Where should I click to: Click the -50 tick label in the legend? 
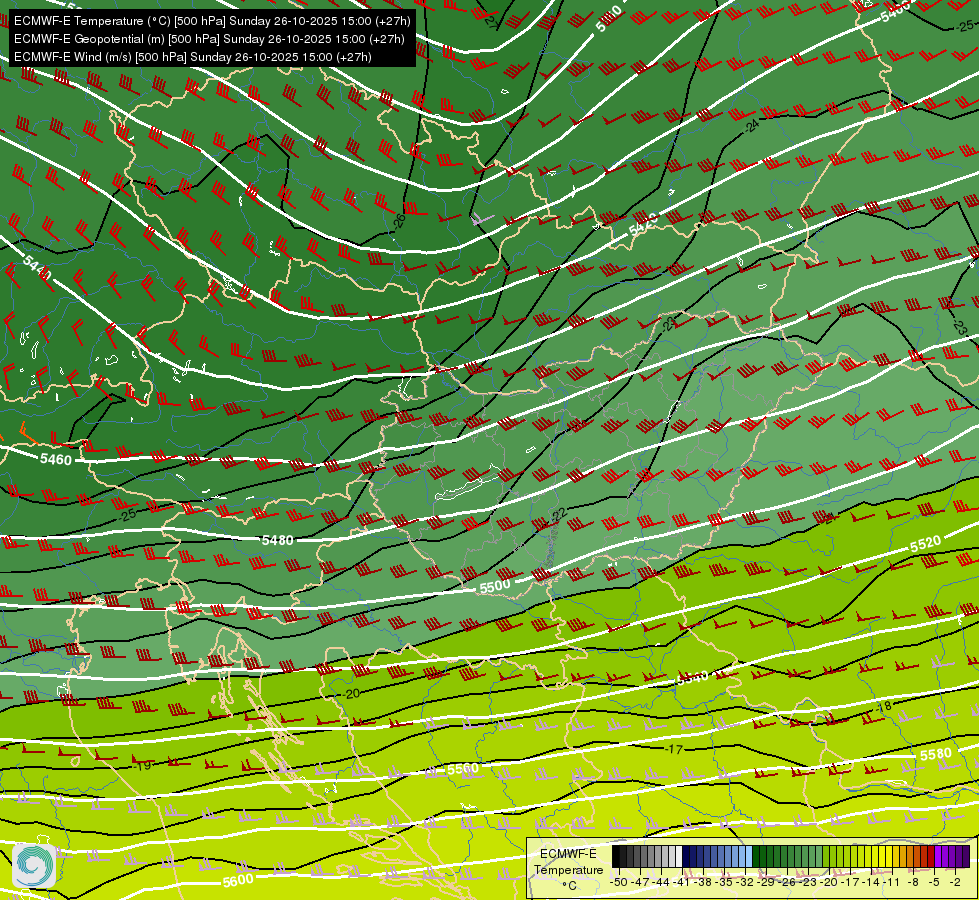619,882
